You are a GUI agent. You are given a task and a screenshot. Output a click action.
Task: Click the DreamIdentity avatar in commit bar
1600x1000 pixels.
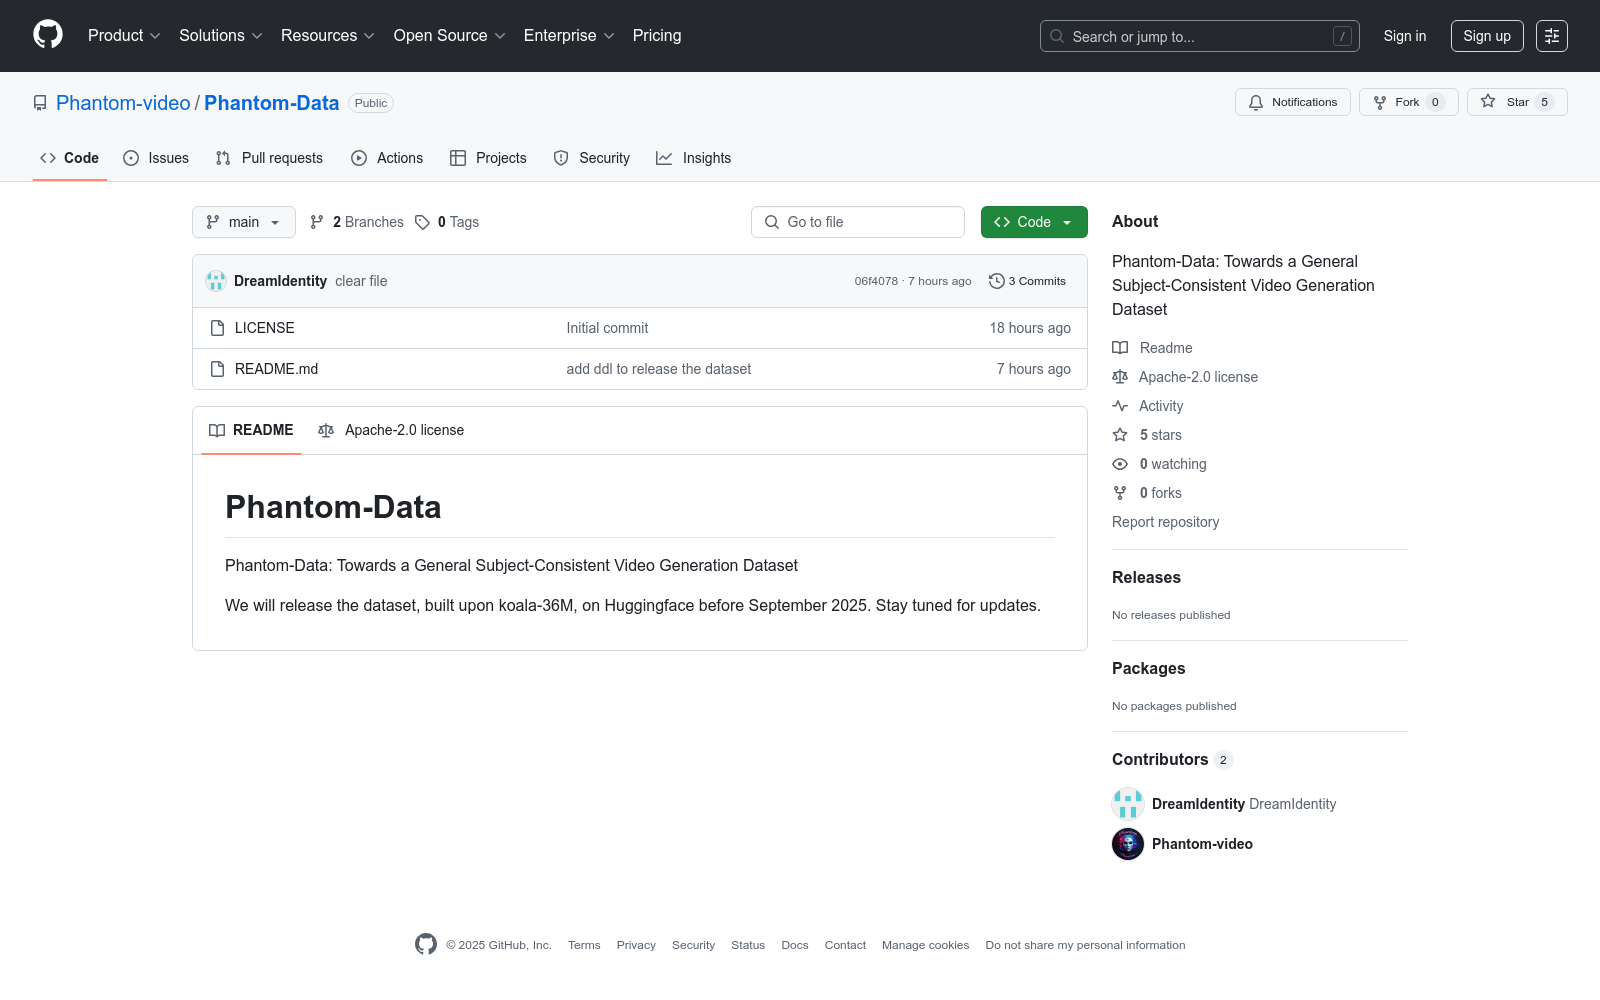coord(216,281)
